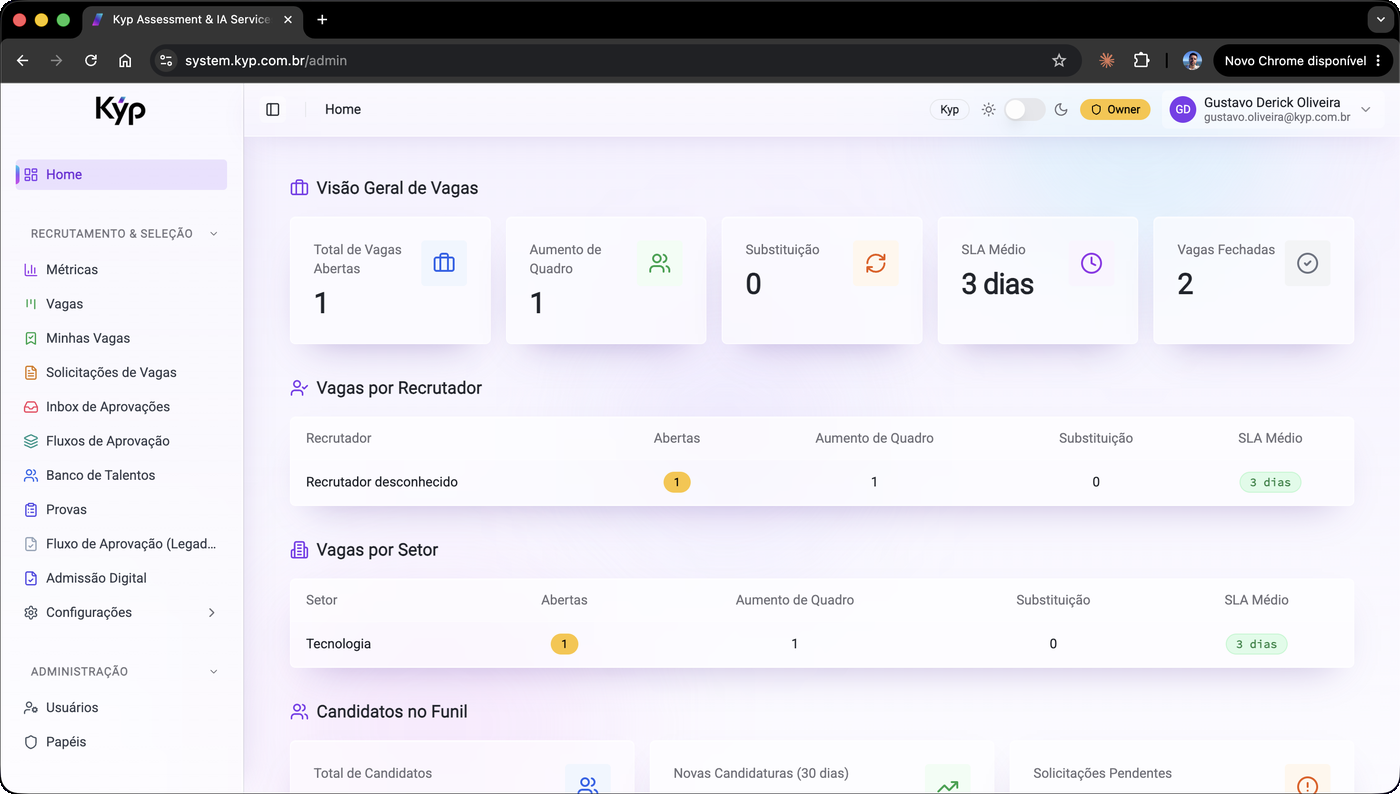Image resolution: width=1400 pixels, height=794 pixels.
Task: Bookmark this page with the star icon
Action: [1059, 60]
